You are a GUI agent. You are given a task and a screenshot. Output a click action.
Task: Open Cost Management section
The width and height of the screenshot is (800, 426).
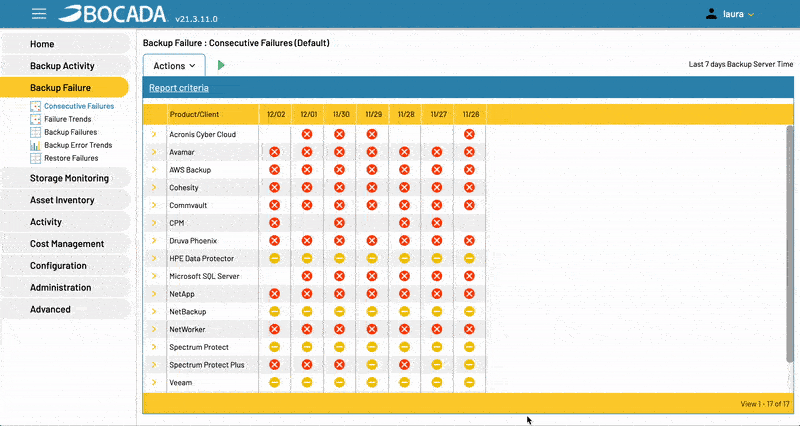[65, 244]
